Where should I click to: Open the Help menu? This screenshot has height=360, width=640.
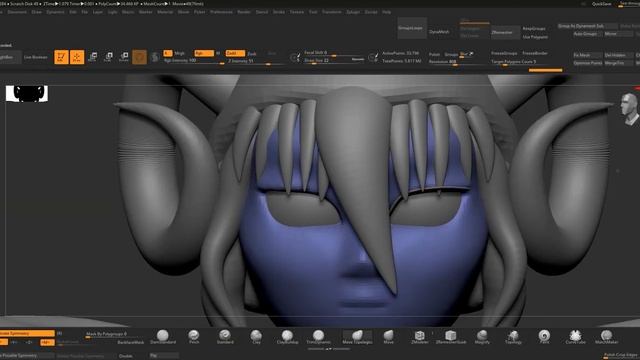[x=387, y=12]
